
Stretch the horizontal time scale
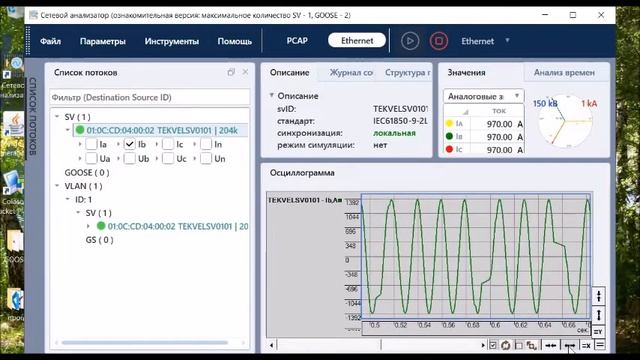570,345
